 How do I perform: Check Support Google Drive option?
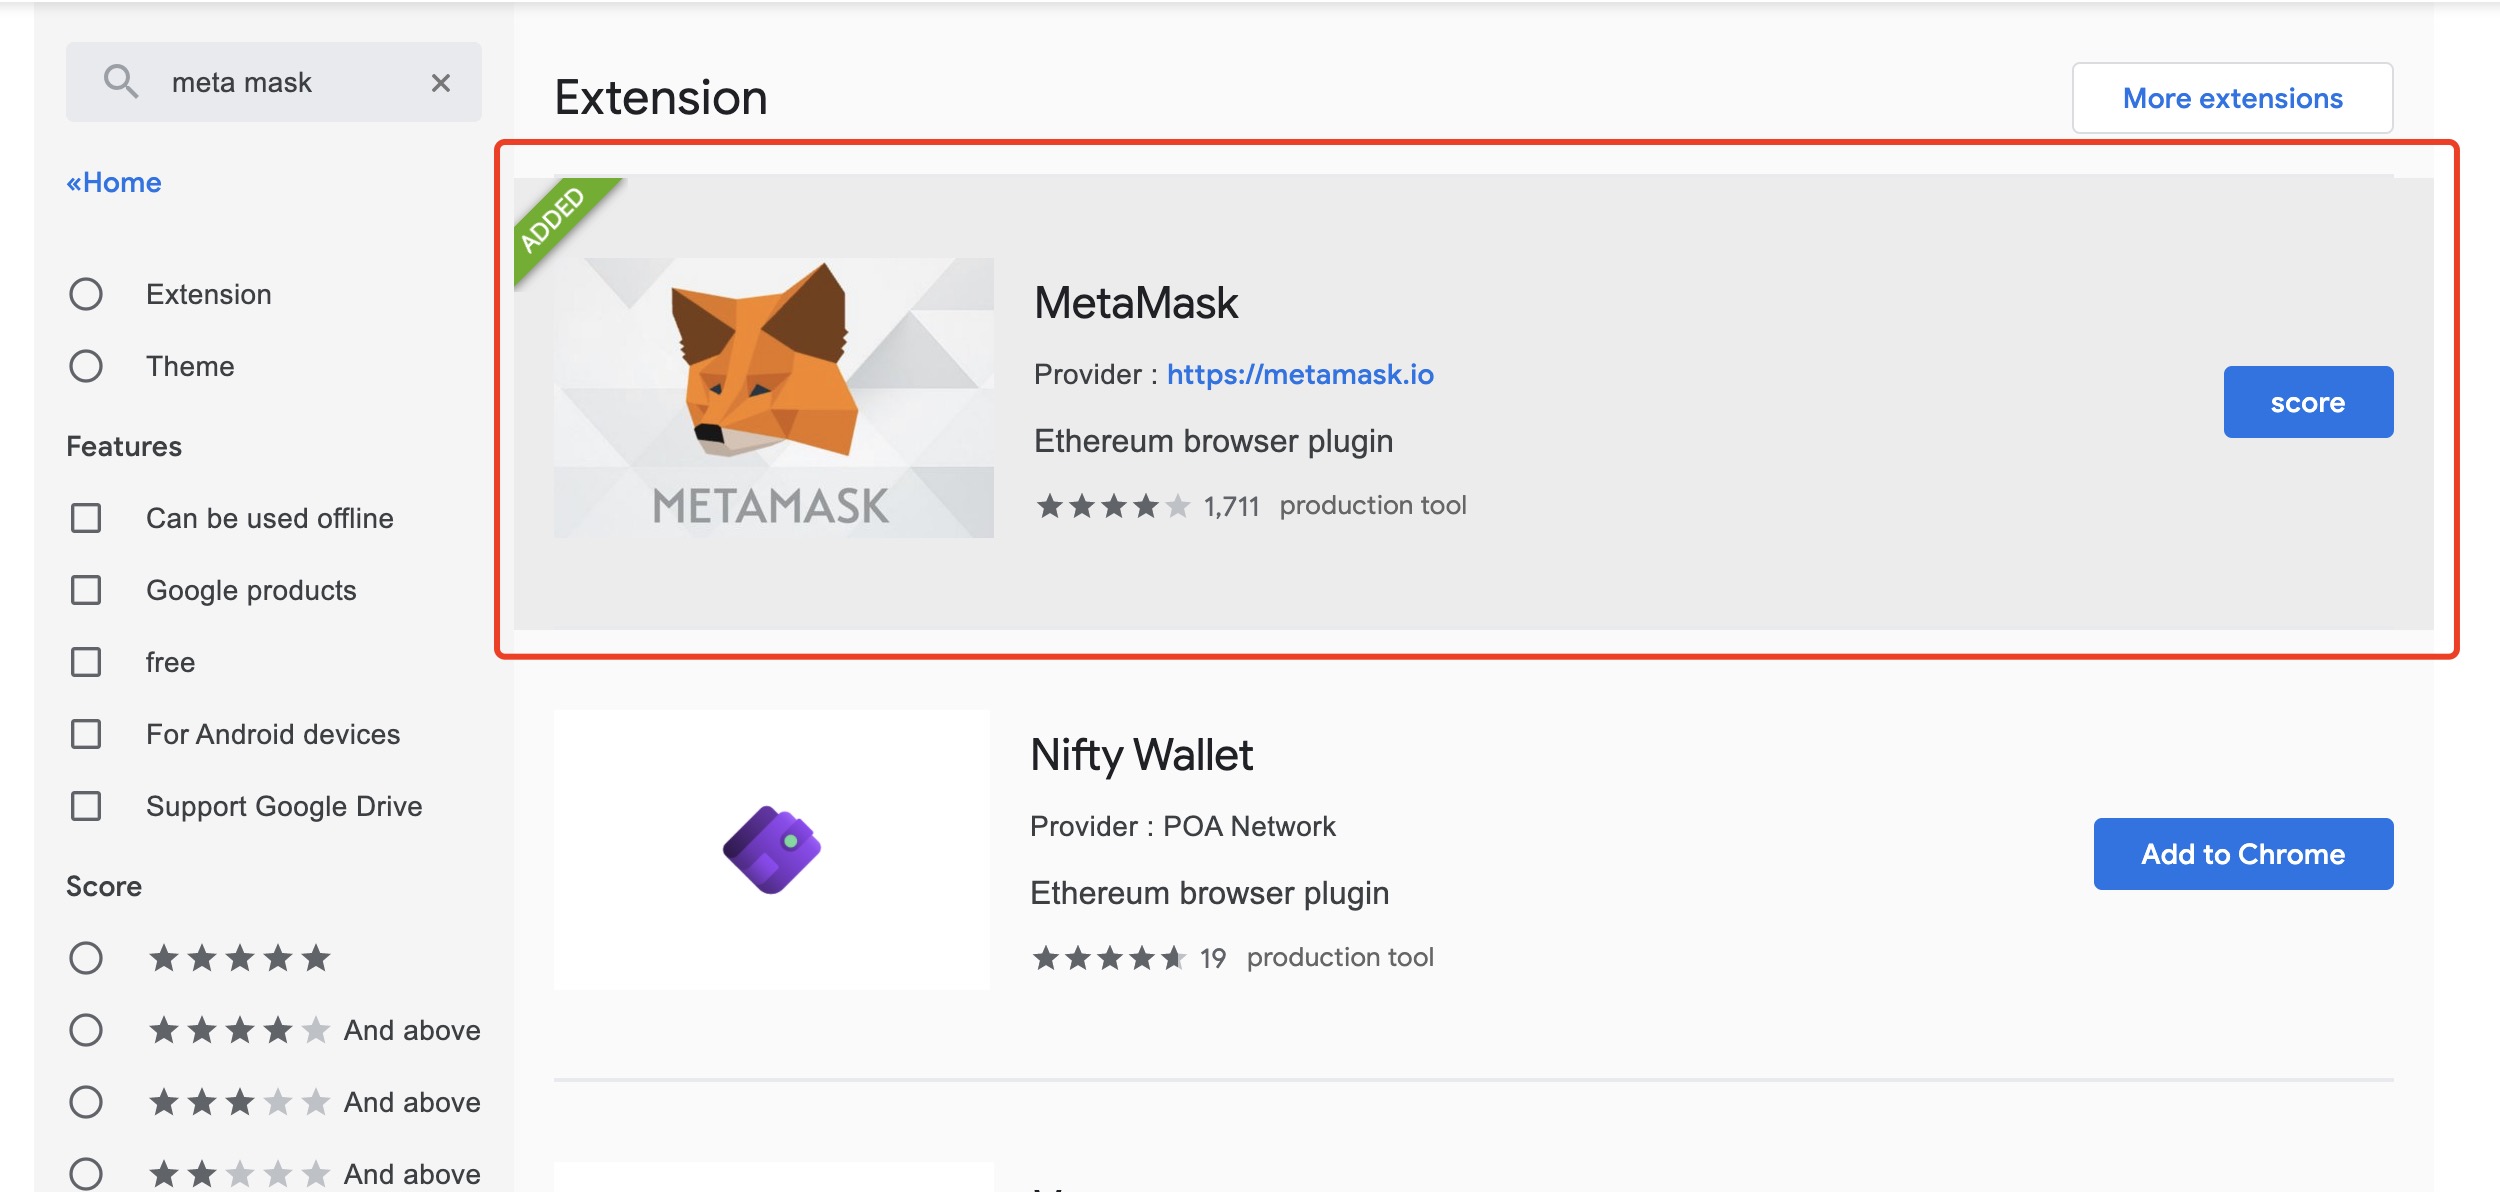(x=86, y=806)
